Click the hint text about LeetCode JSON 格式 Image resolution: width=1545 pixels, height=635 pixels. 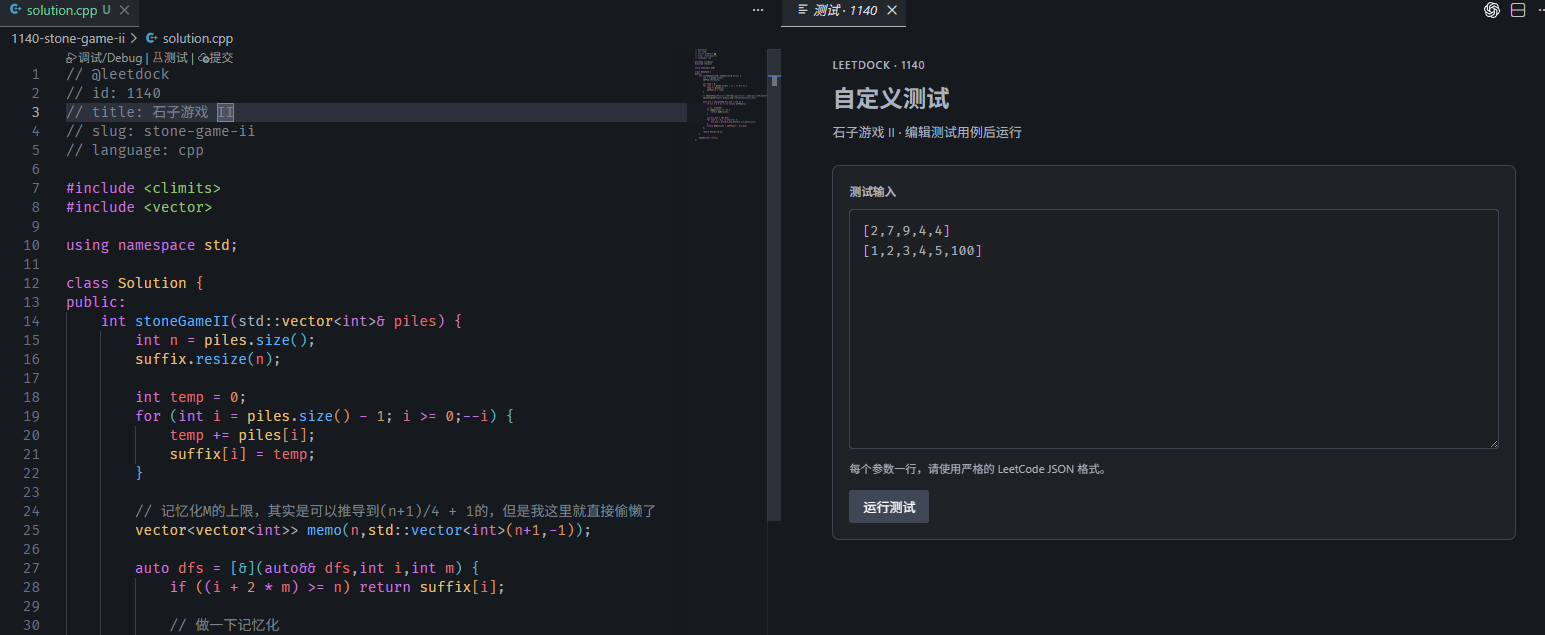pyautogui.click(x=977, y=469)
